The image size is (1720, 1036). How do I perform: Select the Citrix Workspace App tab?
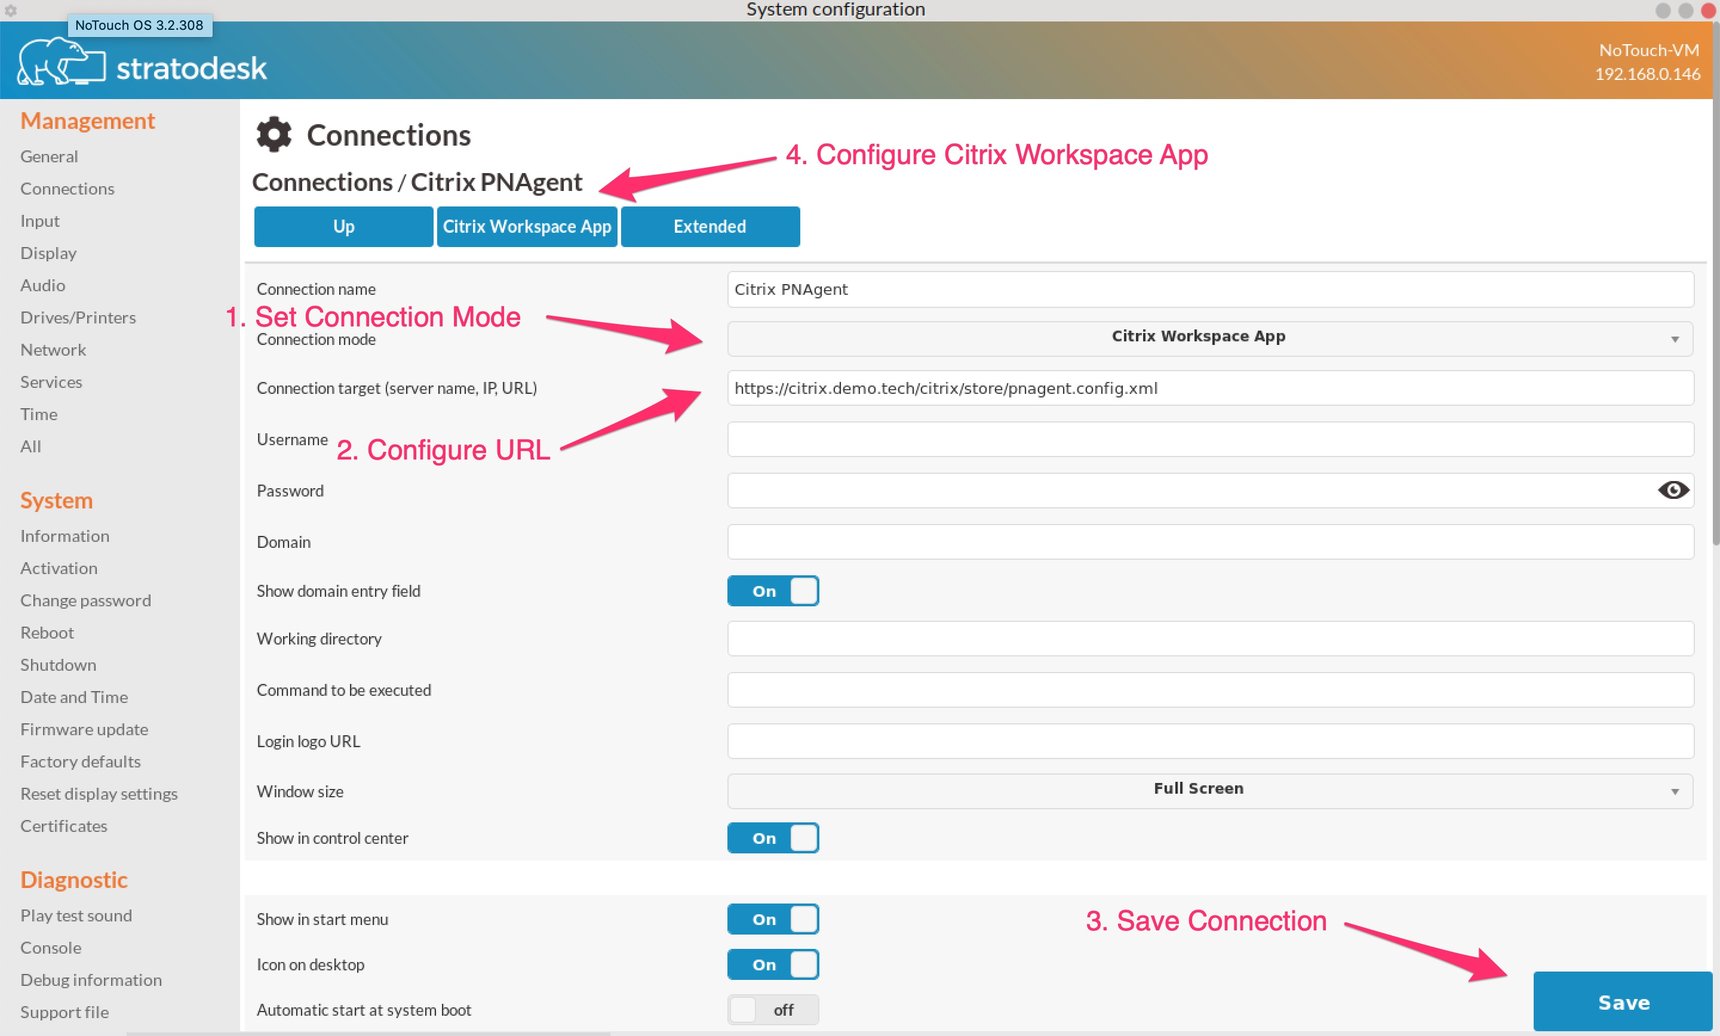527,226
